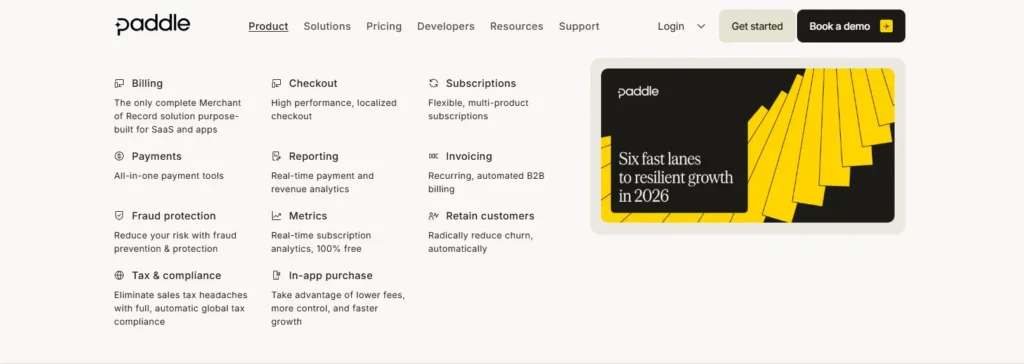Open the Invoicing product link
This screenshot has width=1024, height=364.
469,156
